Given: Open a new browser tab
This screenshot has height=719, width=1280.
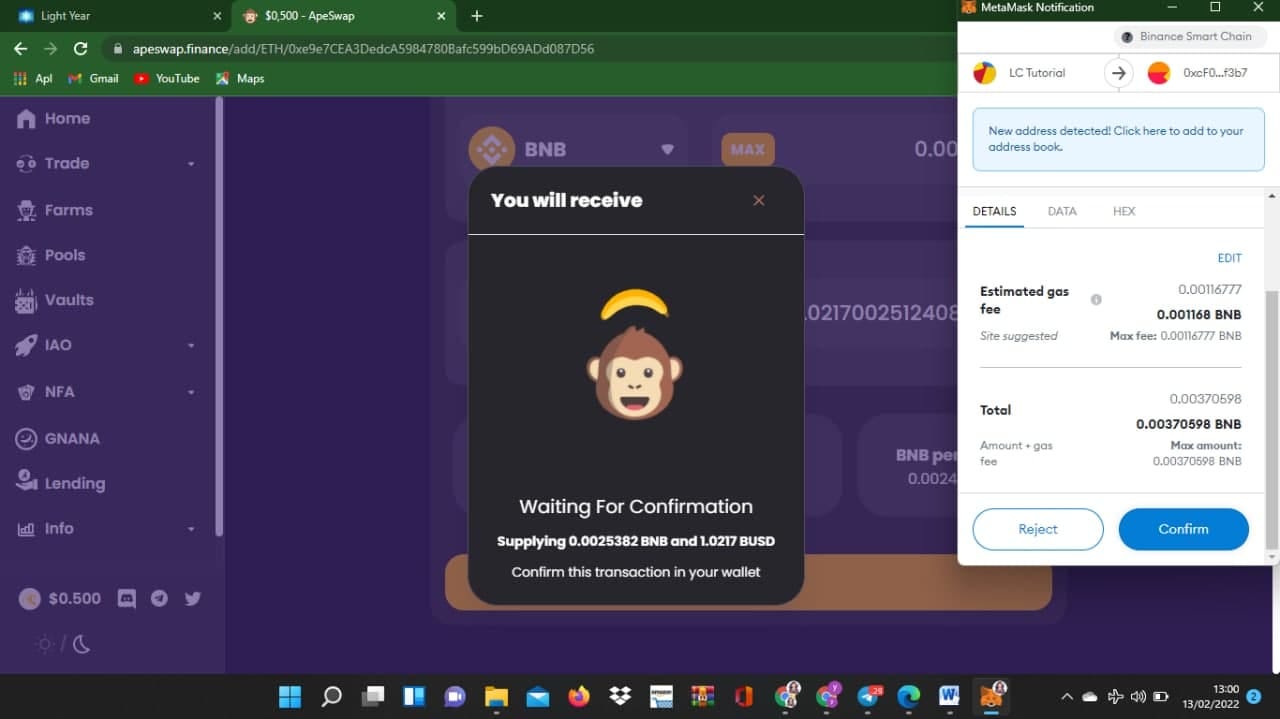Looking at the screenshot, I should (x=477, y=16).
